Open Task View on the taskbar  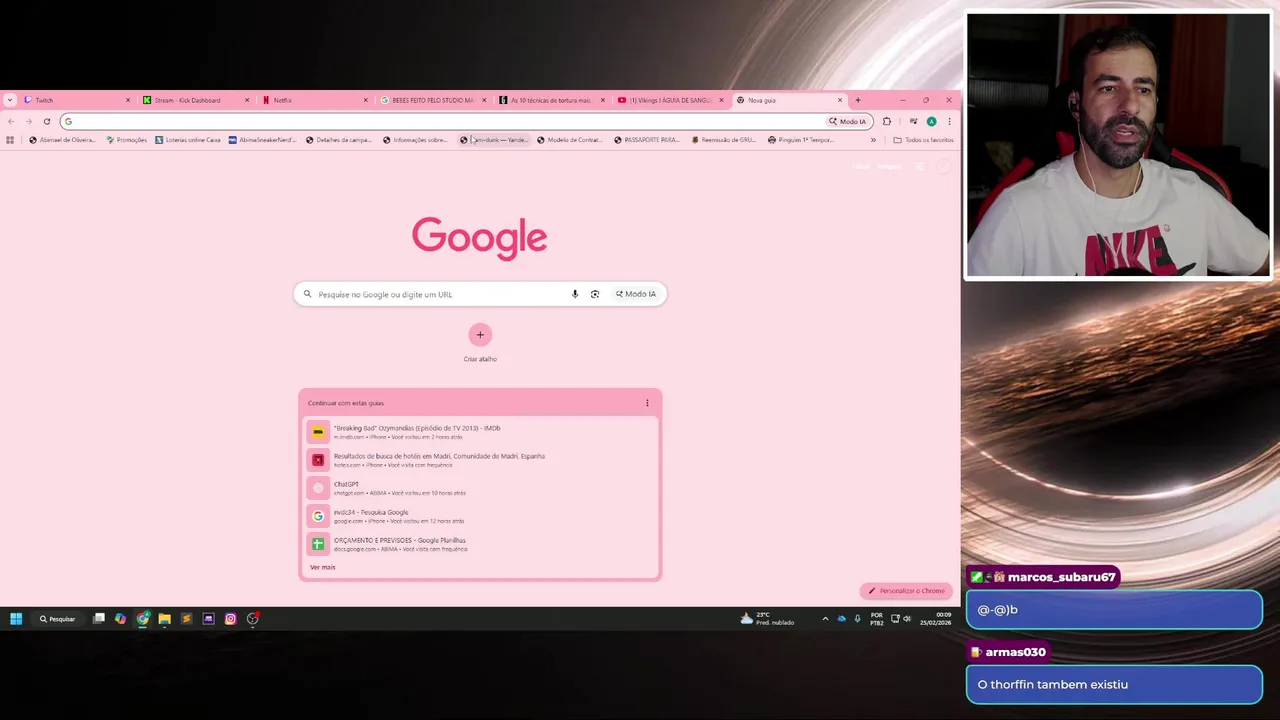pos(99,619)
